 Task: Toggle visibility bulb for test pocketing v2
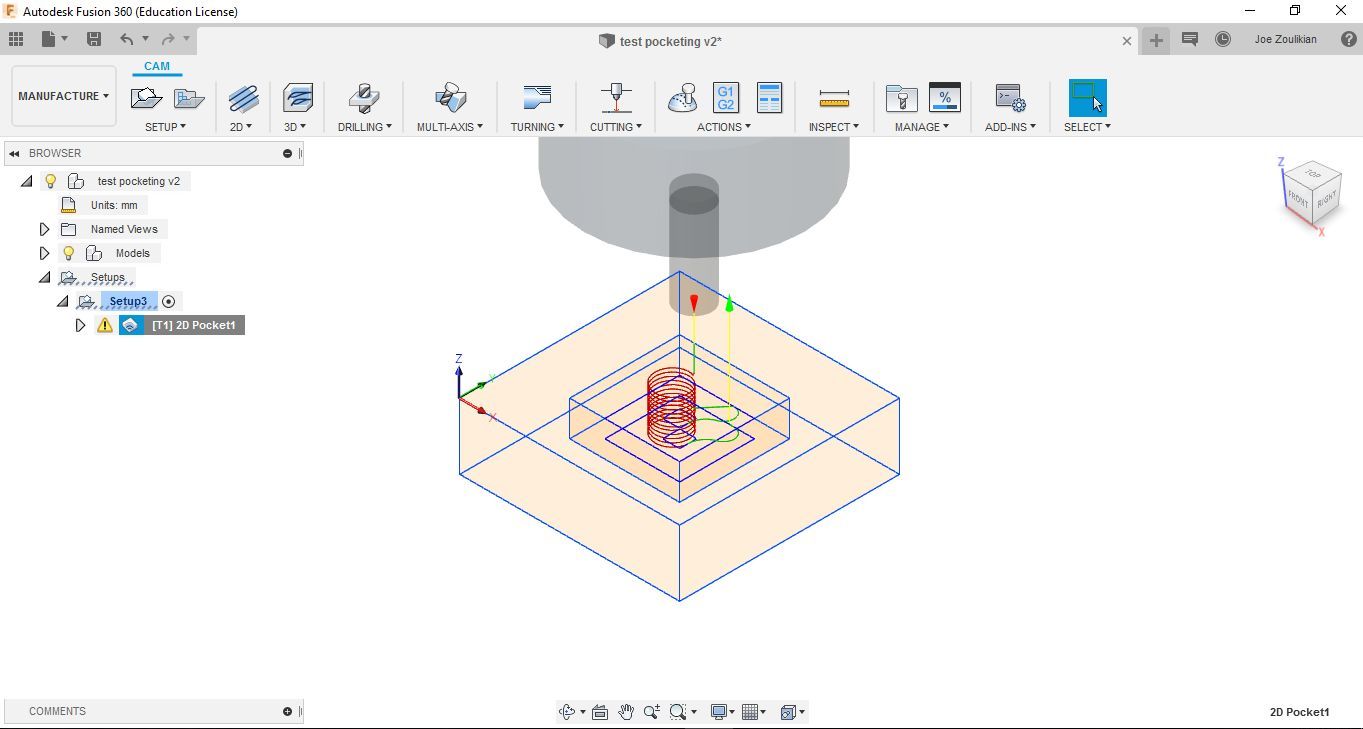[51, 181]
